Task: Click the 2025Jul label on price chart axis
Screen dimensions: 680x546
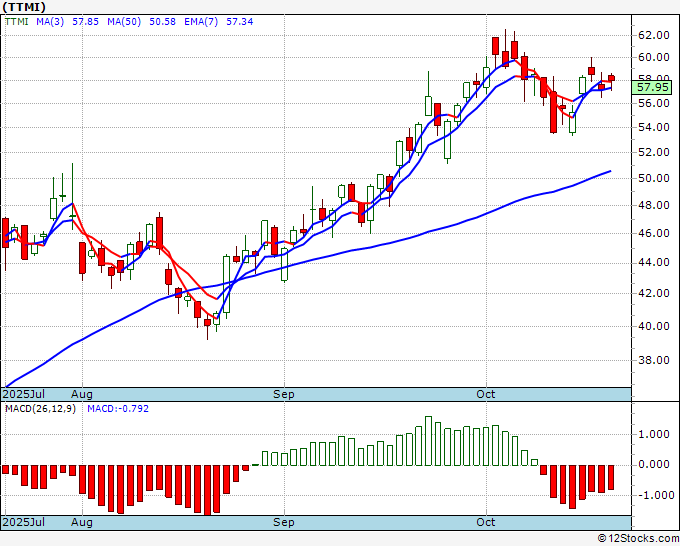Action: [24, 394]
